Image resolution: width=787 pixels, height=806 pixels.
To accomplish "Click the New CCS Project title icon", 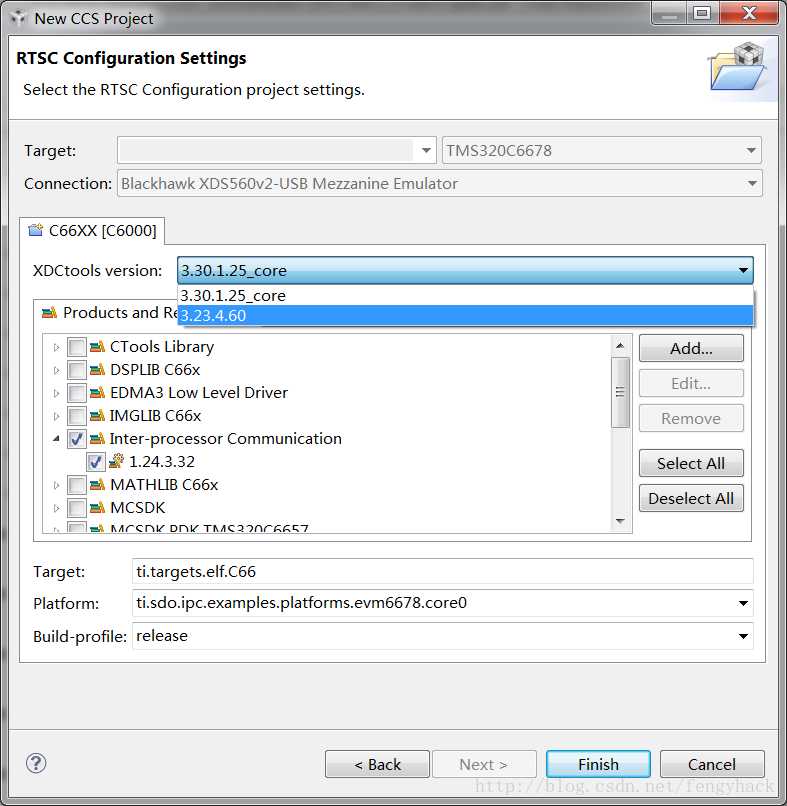I will click(18, 18).
